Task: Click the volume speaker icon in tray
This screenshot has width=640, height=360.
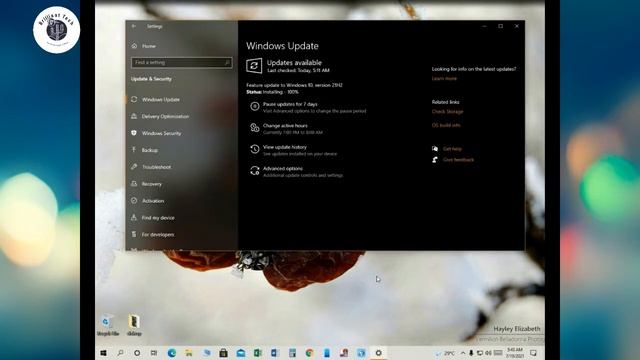Action: 488,353
